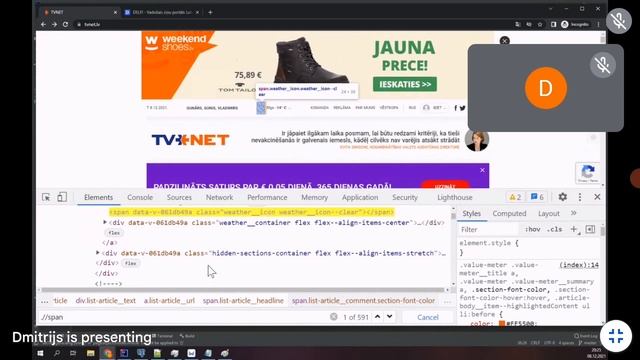
Task: Expand the weather__container div node
Action: pyautogui.click(x=105, y=222)
